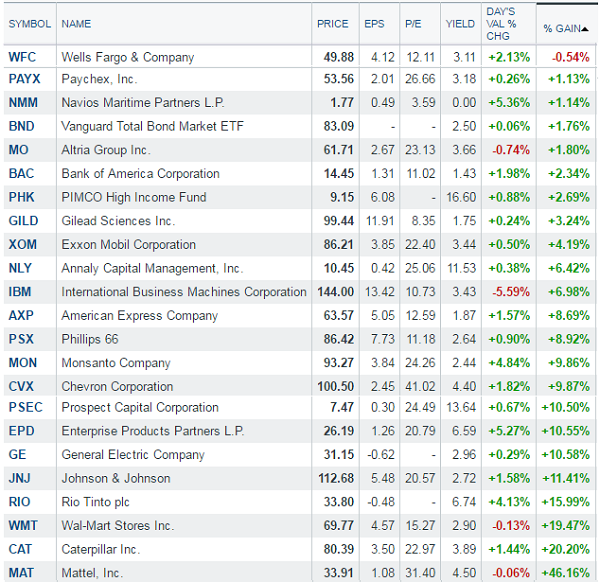The width and height of the screenshot is (600, 582).
Task: Select Rio Tinto plc name
Action: click(x=96, y=502)
